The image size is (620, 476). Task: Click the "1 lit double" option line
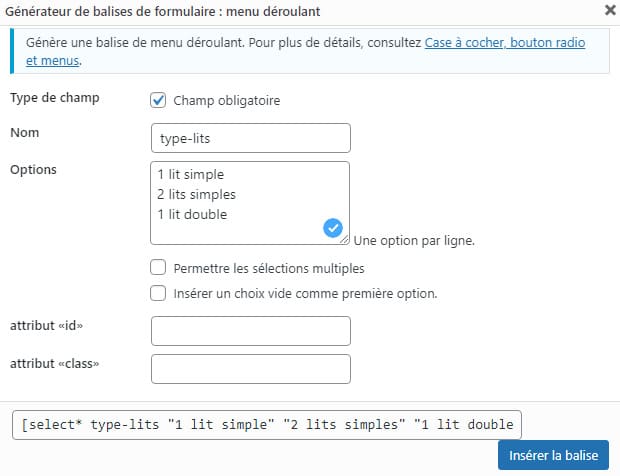pos(192,214)
